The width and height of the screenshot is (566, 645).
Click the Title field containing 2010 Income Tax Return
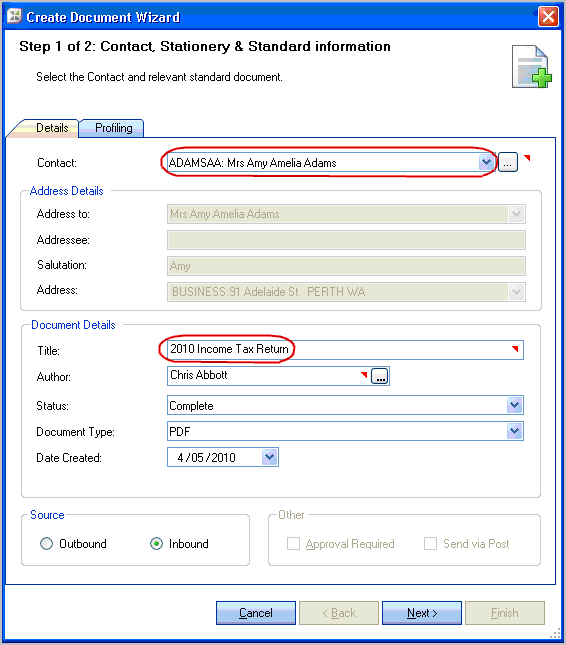pyautogui.click(x=345, y=350)
